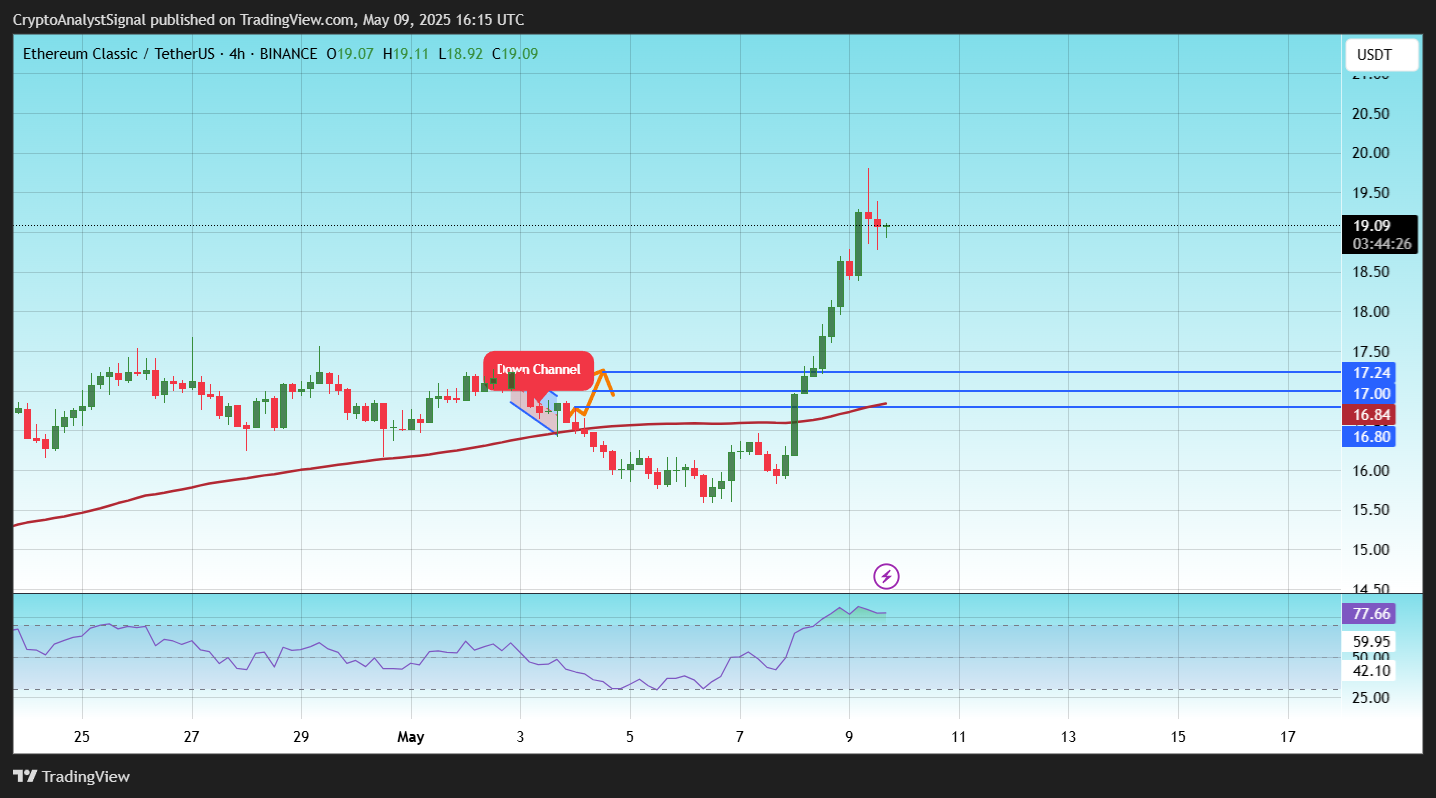Click the 42.10 RSI axis label
The width and height of the screenshot is (1436, 798).
point(1372,671)
